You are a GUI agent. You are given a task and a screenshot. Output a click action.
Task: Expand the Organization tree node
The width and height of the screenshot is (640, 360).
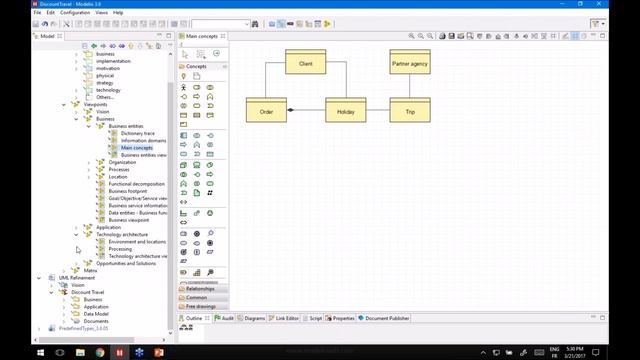(89, 162)
